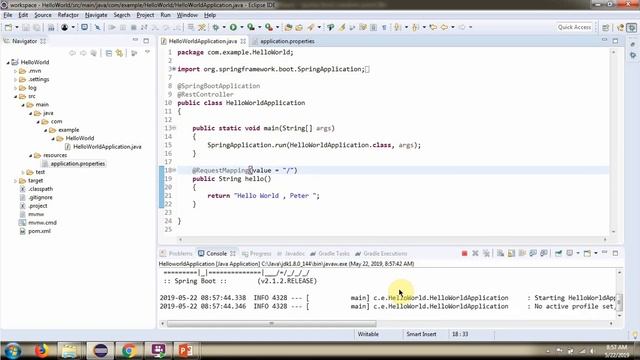Open the Debug icon dropdown arrow
Viewport: 640px width, 360px height.
224,27
